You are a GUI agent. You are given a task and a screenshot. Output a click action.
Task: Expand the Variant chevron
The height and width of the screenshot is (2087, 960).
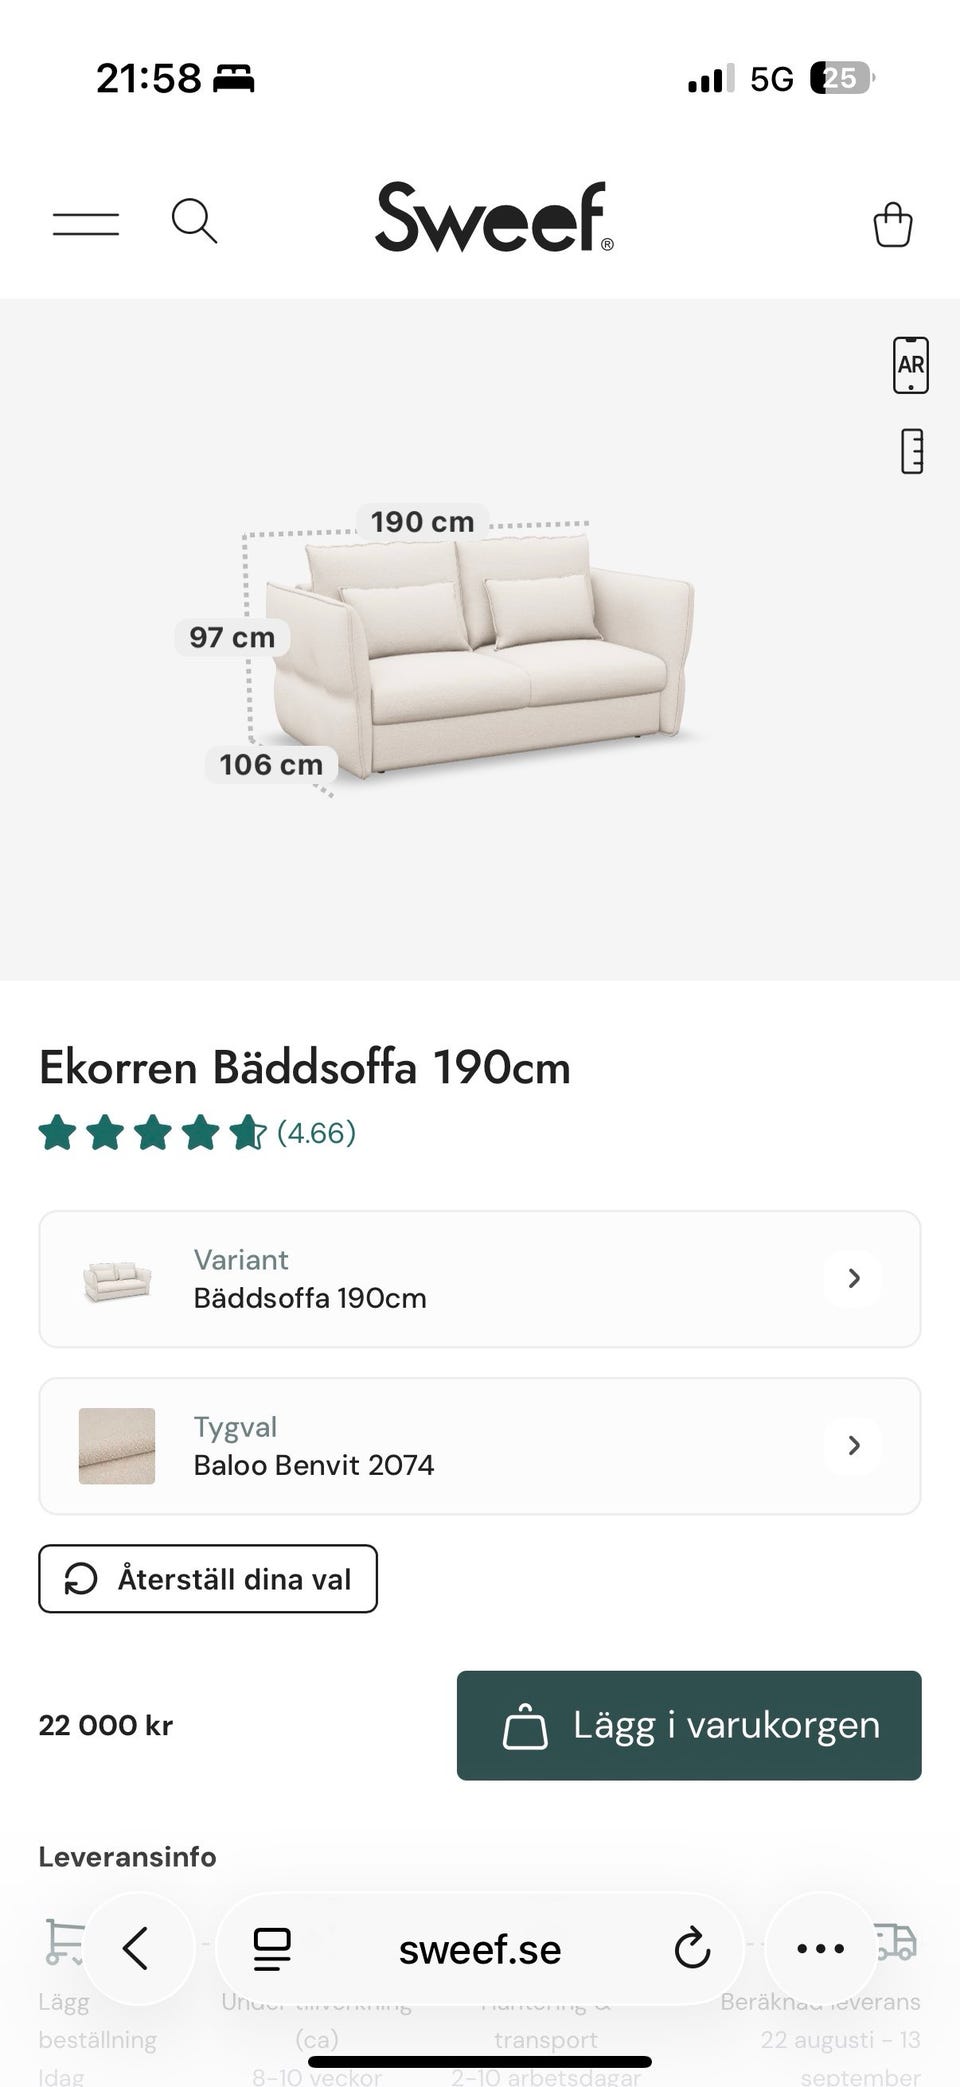pyautogui.click(x=853, y=1278)
